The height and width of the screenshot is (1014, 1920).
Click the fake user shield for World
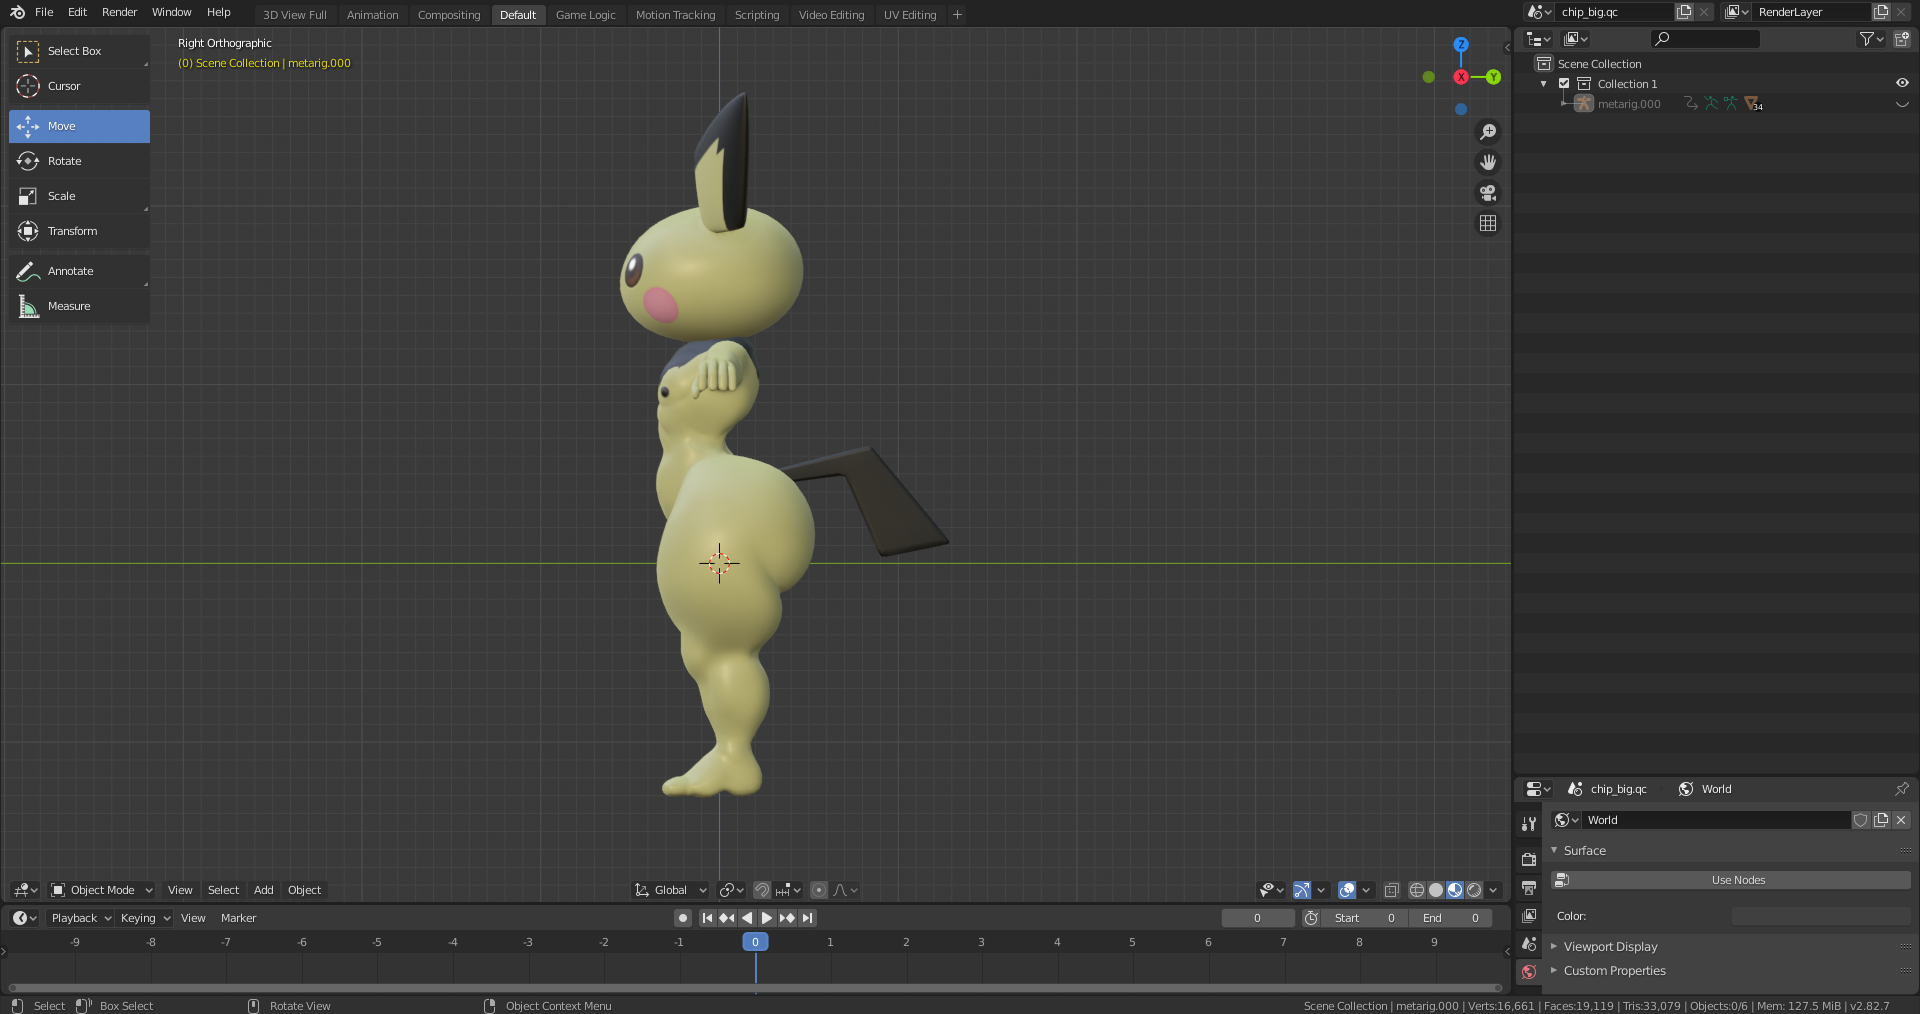[1860, 820]
